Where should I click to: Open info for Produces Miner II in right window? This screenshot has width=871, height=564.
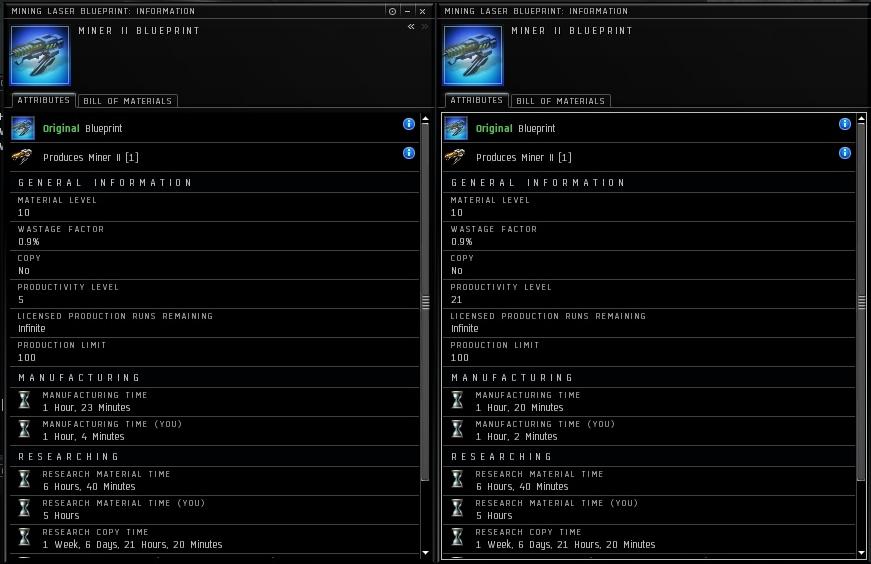click(x=845, y=153)
